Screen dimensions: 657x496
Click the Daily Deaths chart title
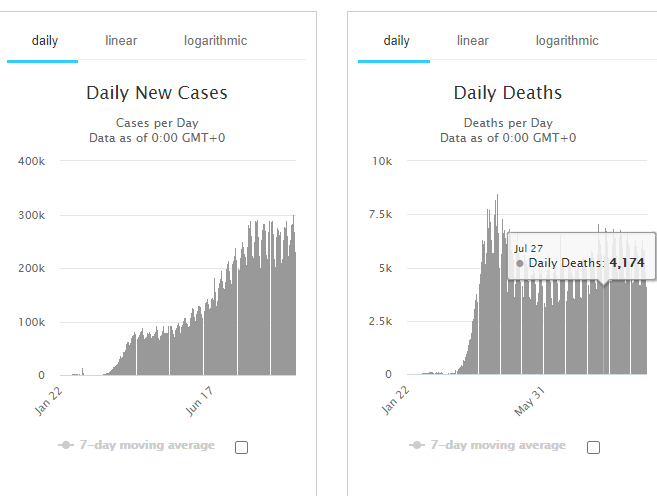pos(508,93)
